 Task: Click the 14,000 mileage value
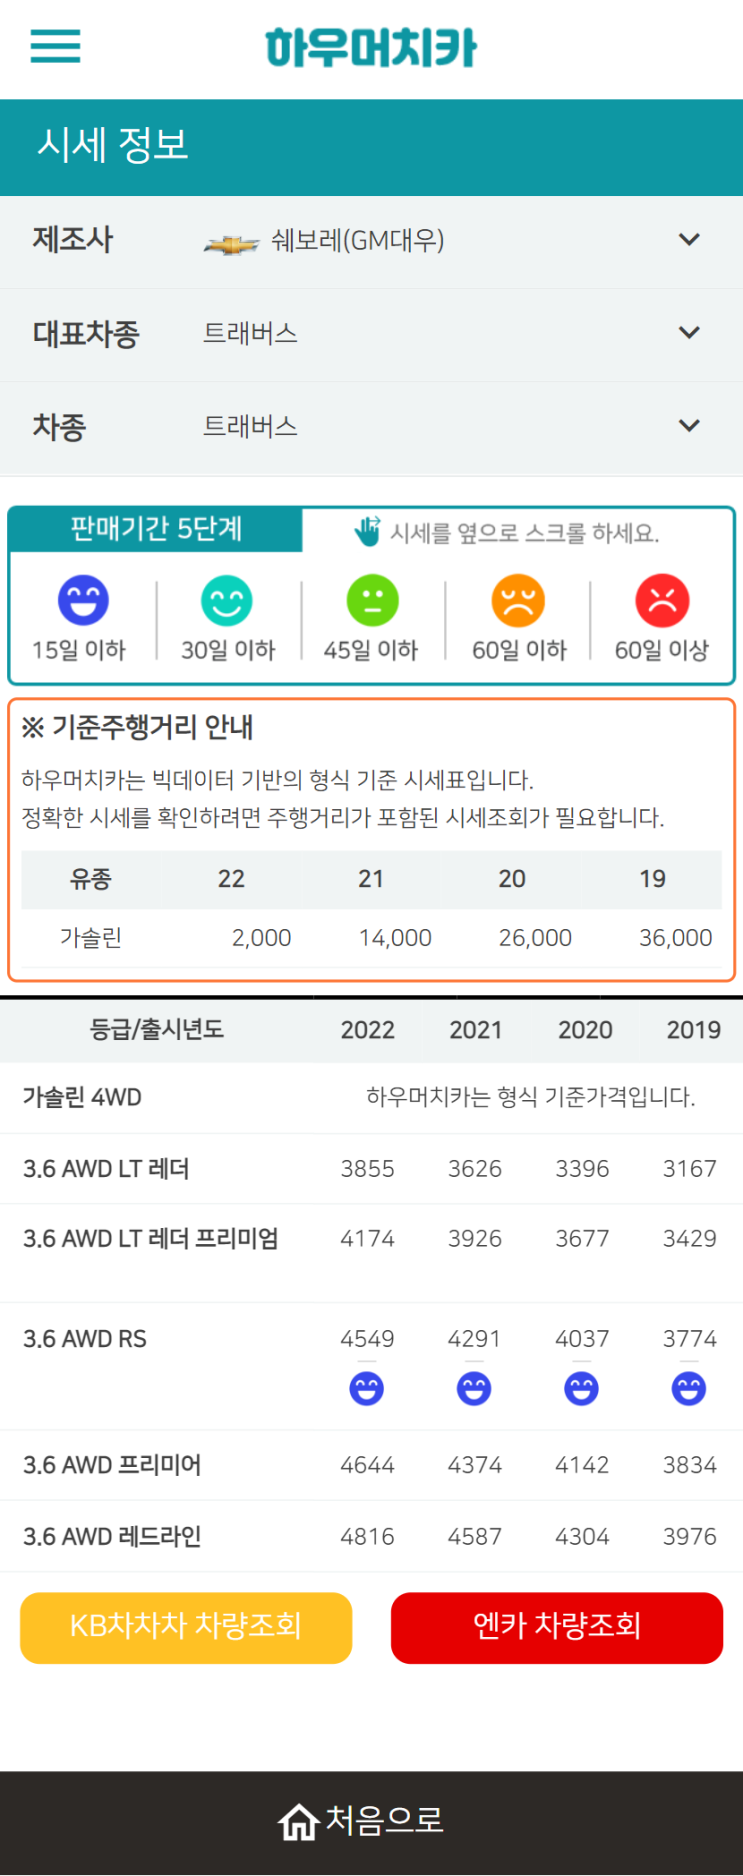point(395,938)
